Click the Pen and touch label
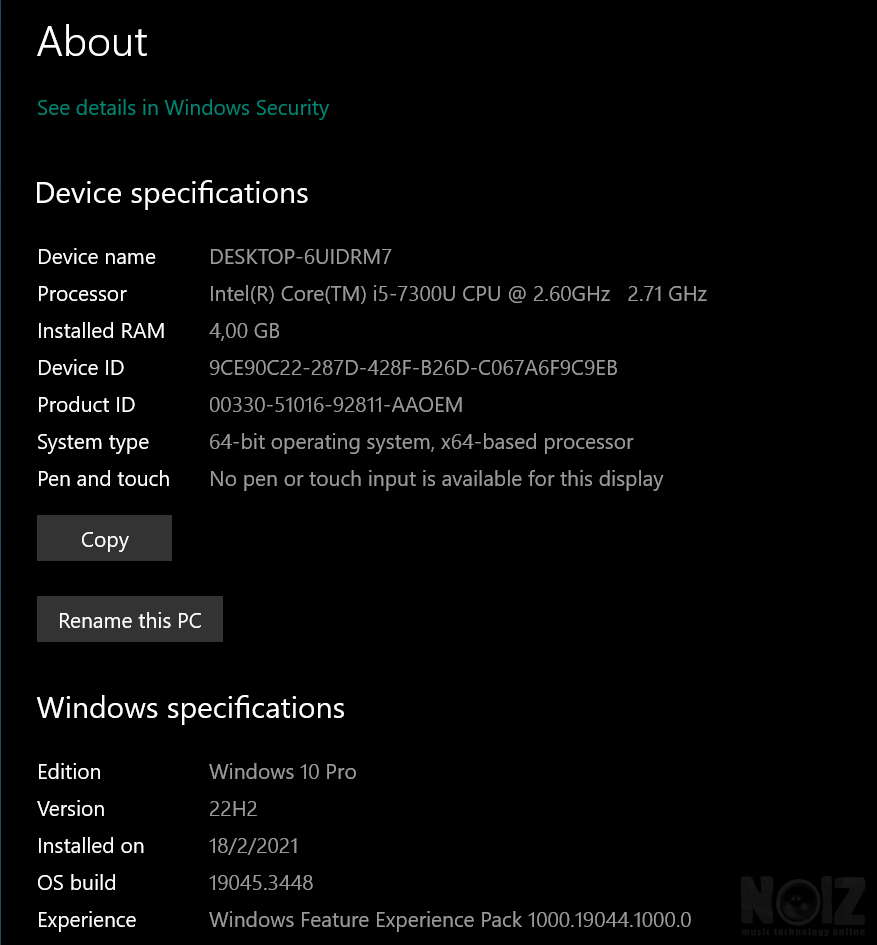 pyautogui.click(x=103, y=479)
